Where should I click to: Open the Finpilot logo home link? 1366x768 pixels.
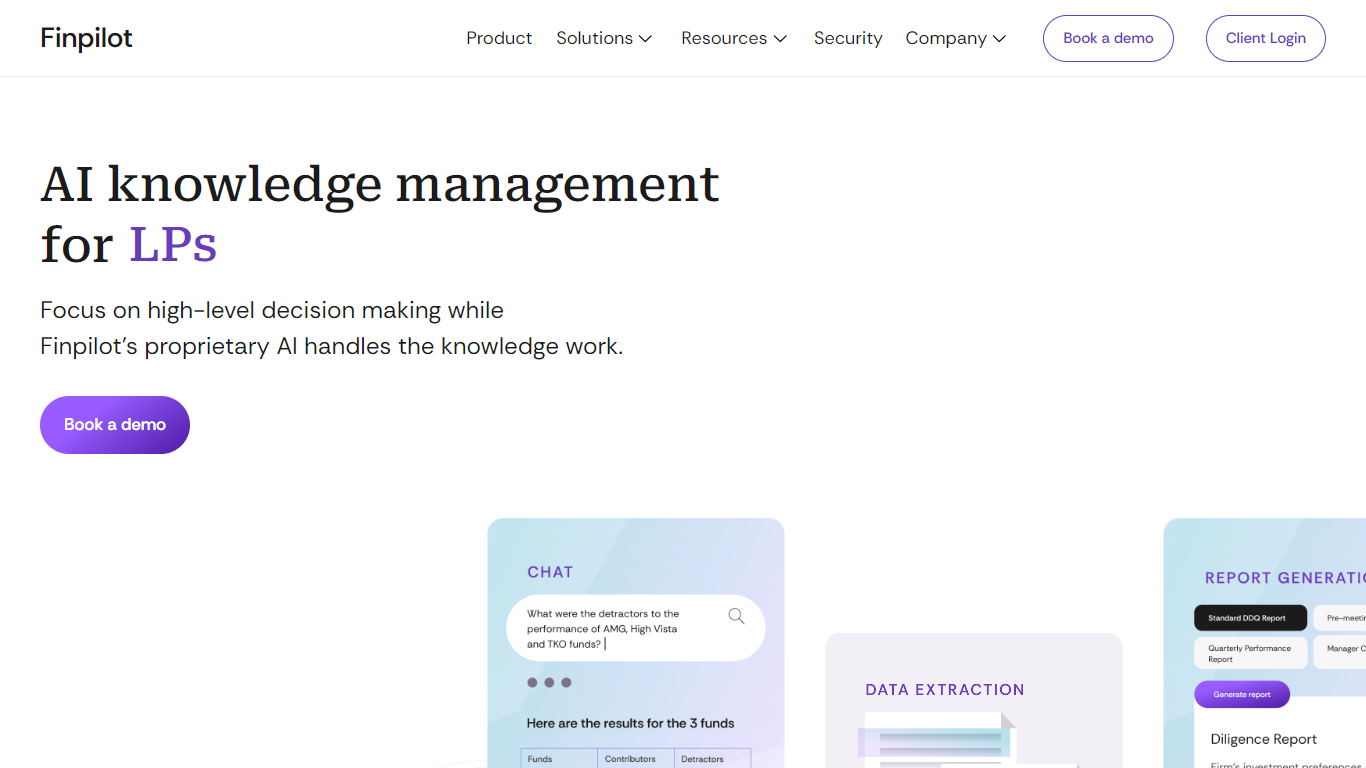click(86, 38)
